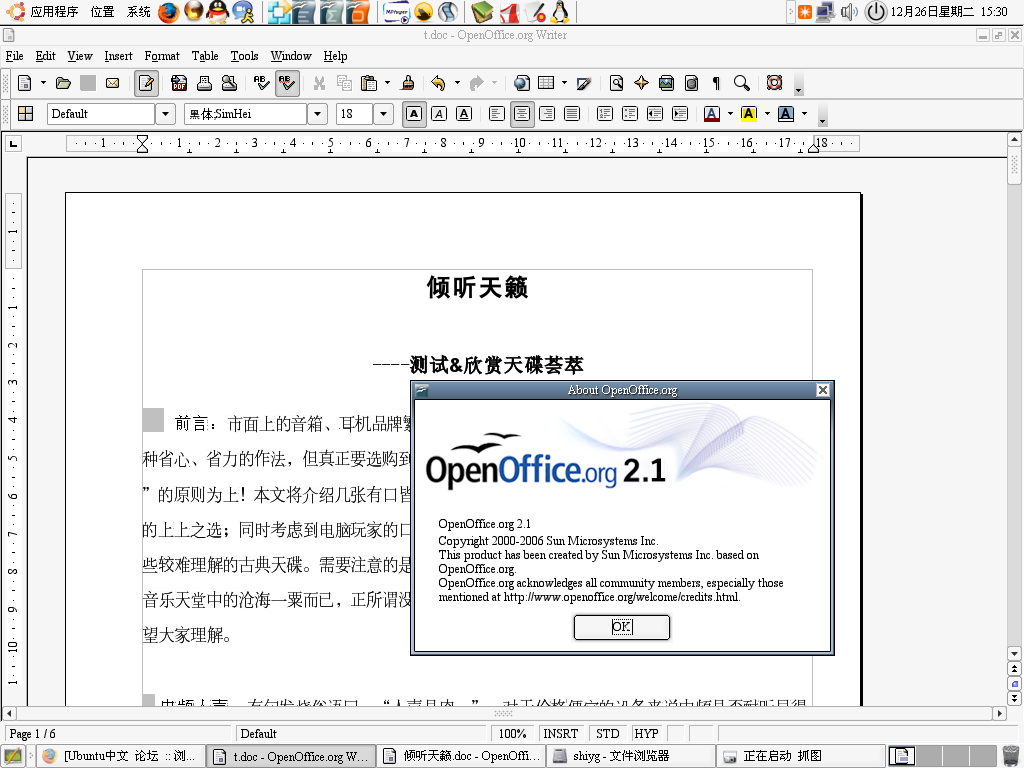Click OK in About OpenOffice.org dialog
The image size is (1024, 768).
(622, 627)
